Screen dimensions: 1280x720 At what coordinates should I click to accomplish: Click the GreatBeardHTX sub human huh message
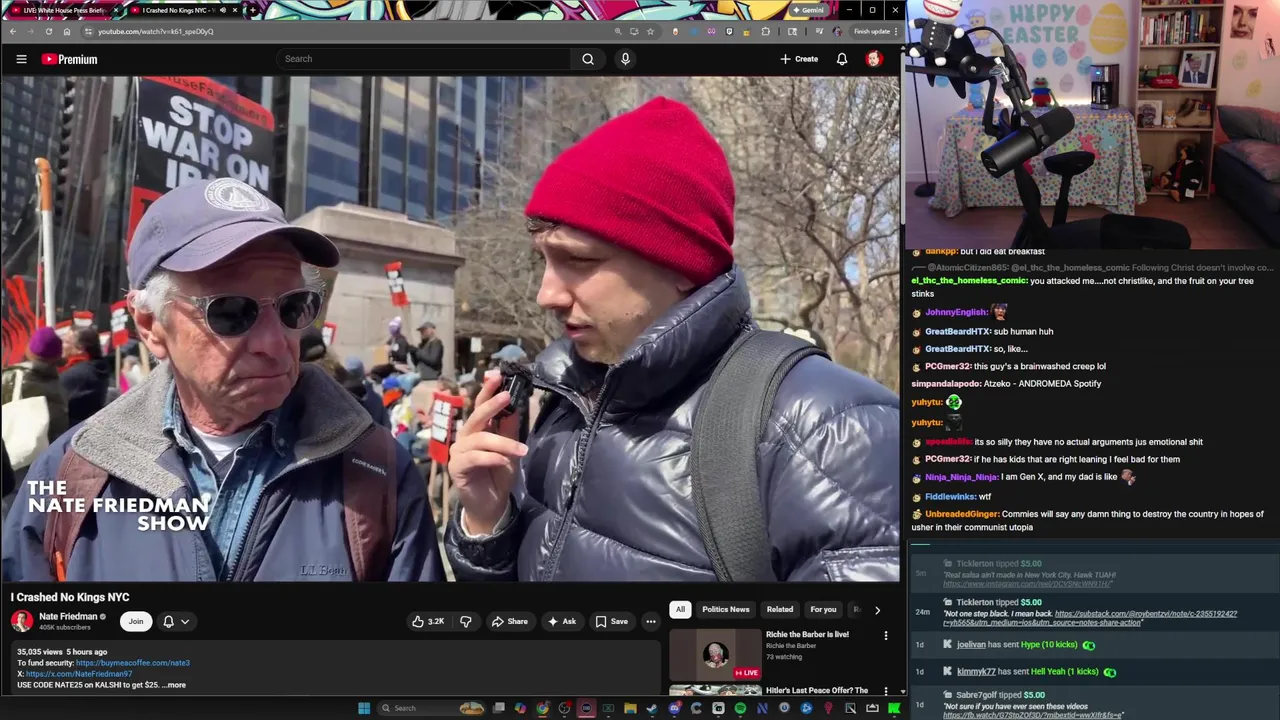point(982,331)
